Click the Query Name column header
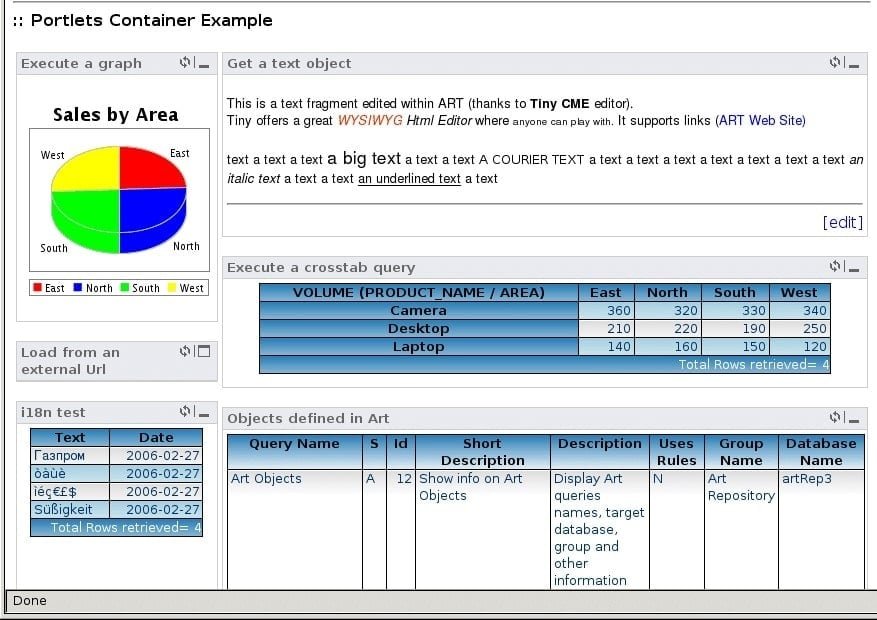This screenshot has width=877, height=620. (294, 444)
